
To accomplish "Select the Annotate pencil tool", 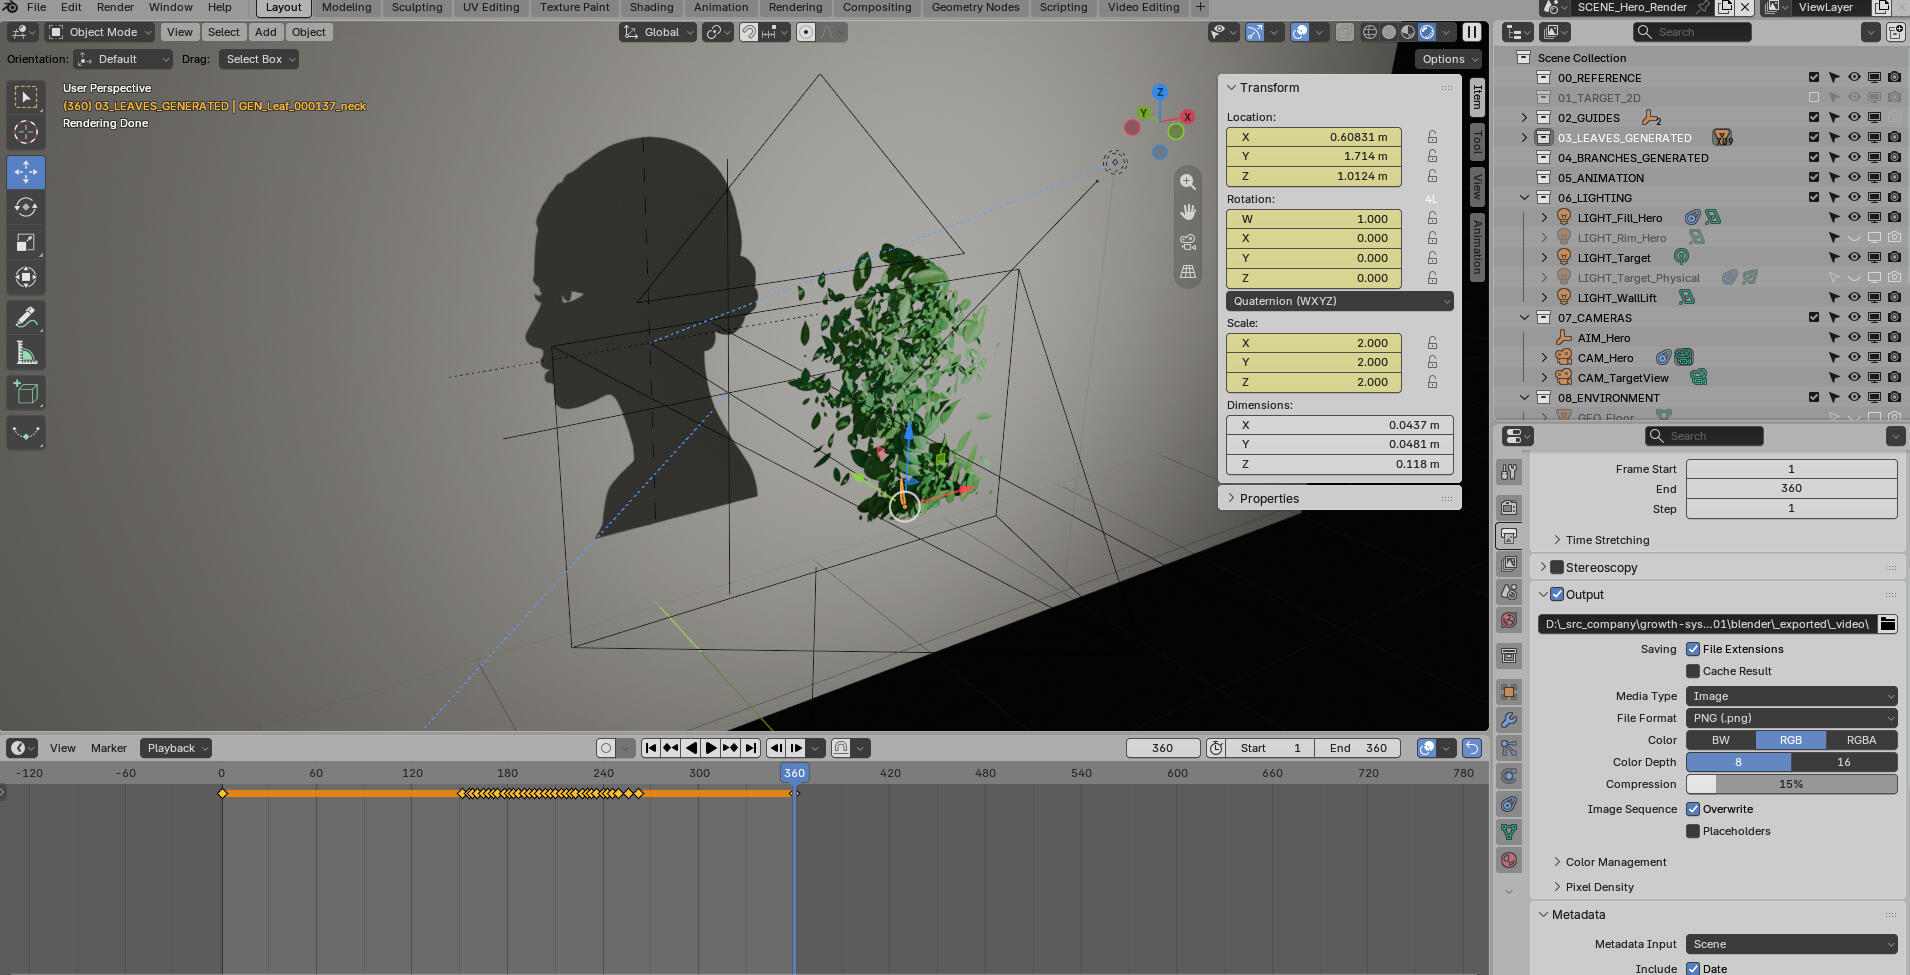I will coord(26,318).
